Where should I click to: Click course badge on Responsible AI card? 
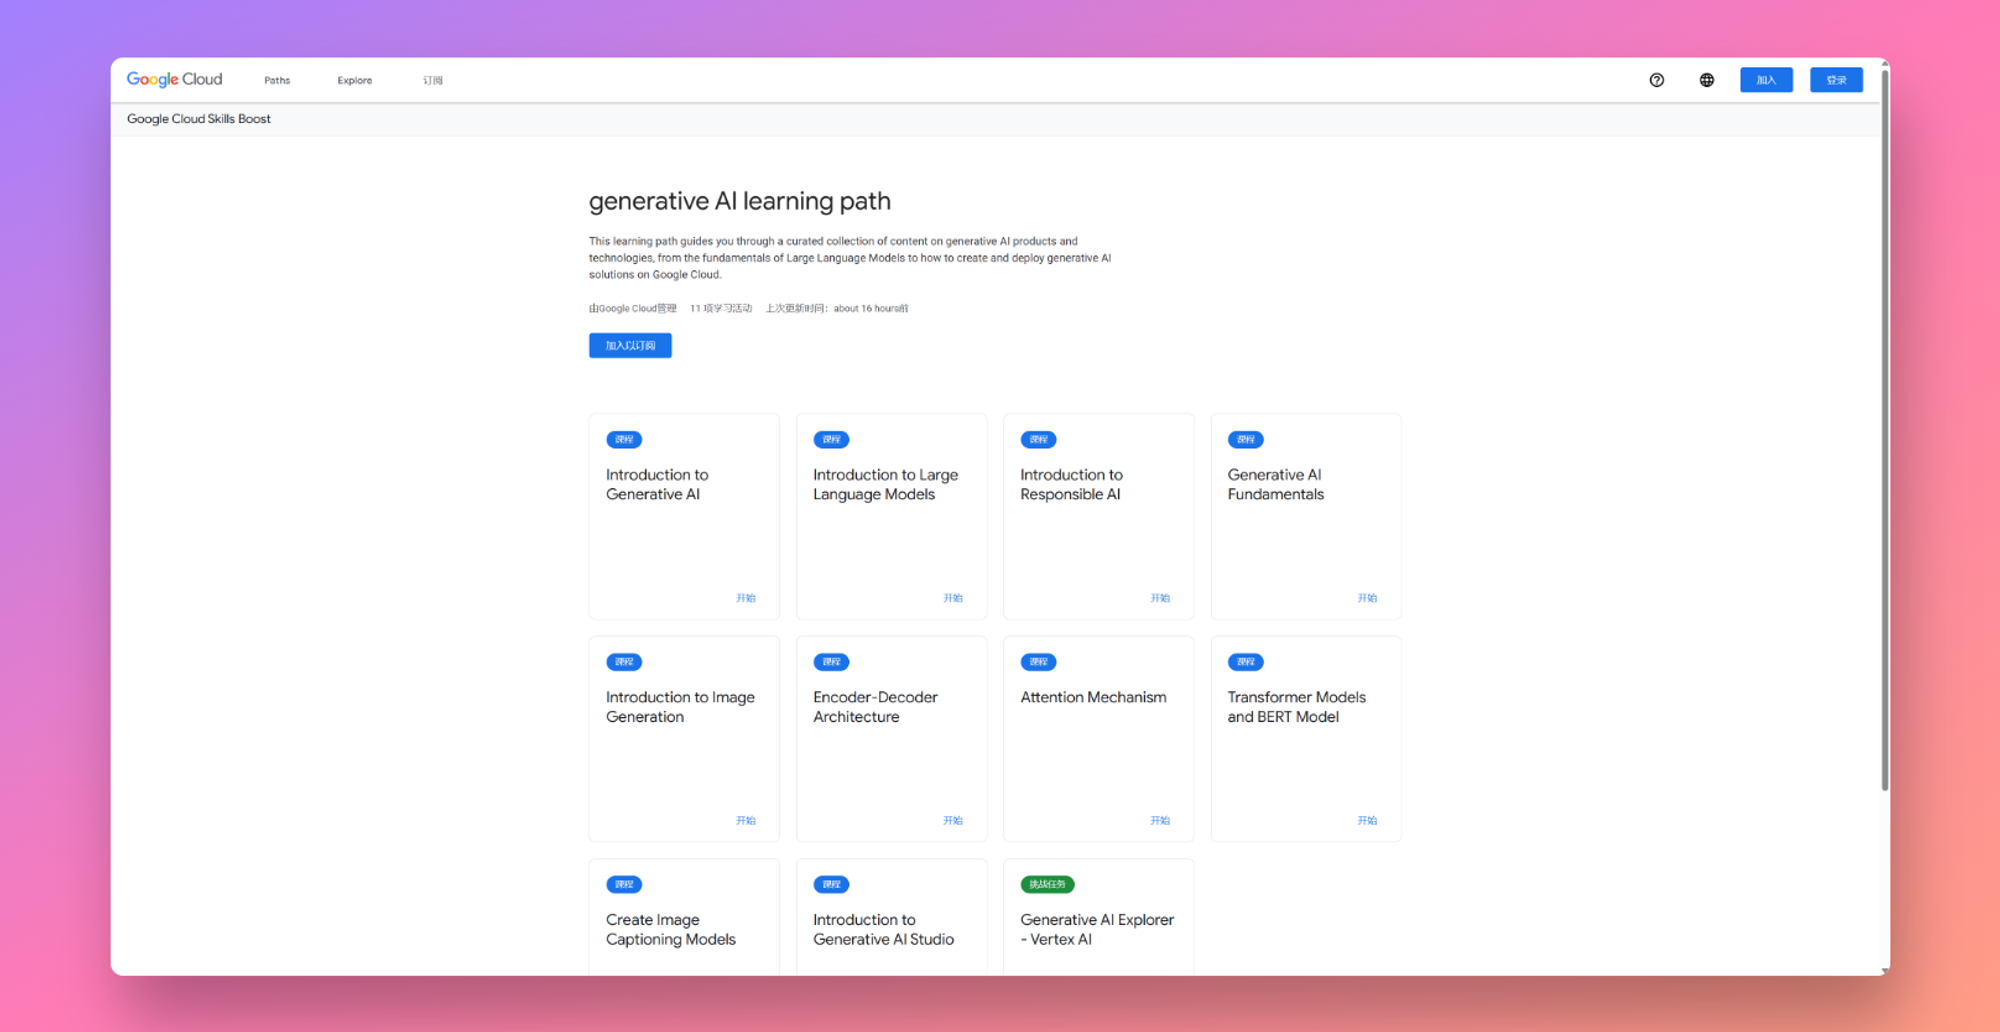pos(1038,439)
